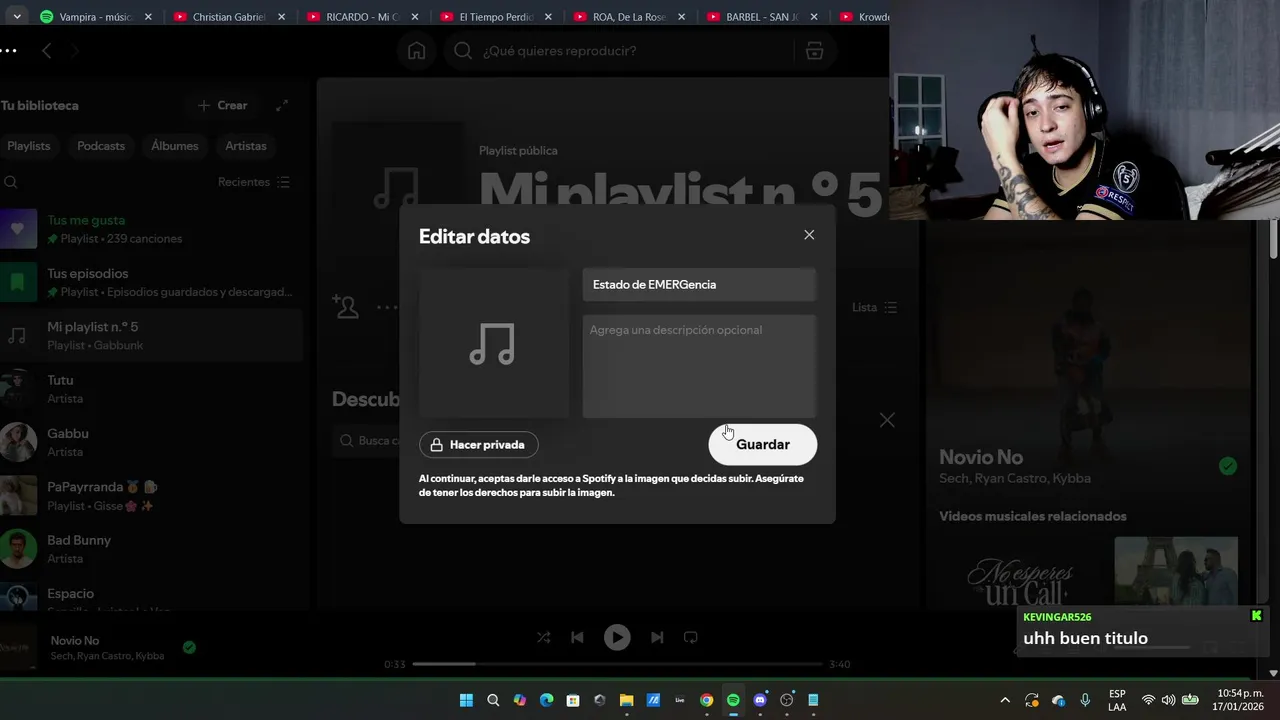The image size is (1280, 720).
Task: Open the Browse icon in search bar
Action: 815,51
